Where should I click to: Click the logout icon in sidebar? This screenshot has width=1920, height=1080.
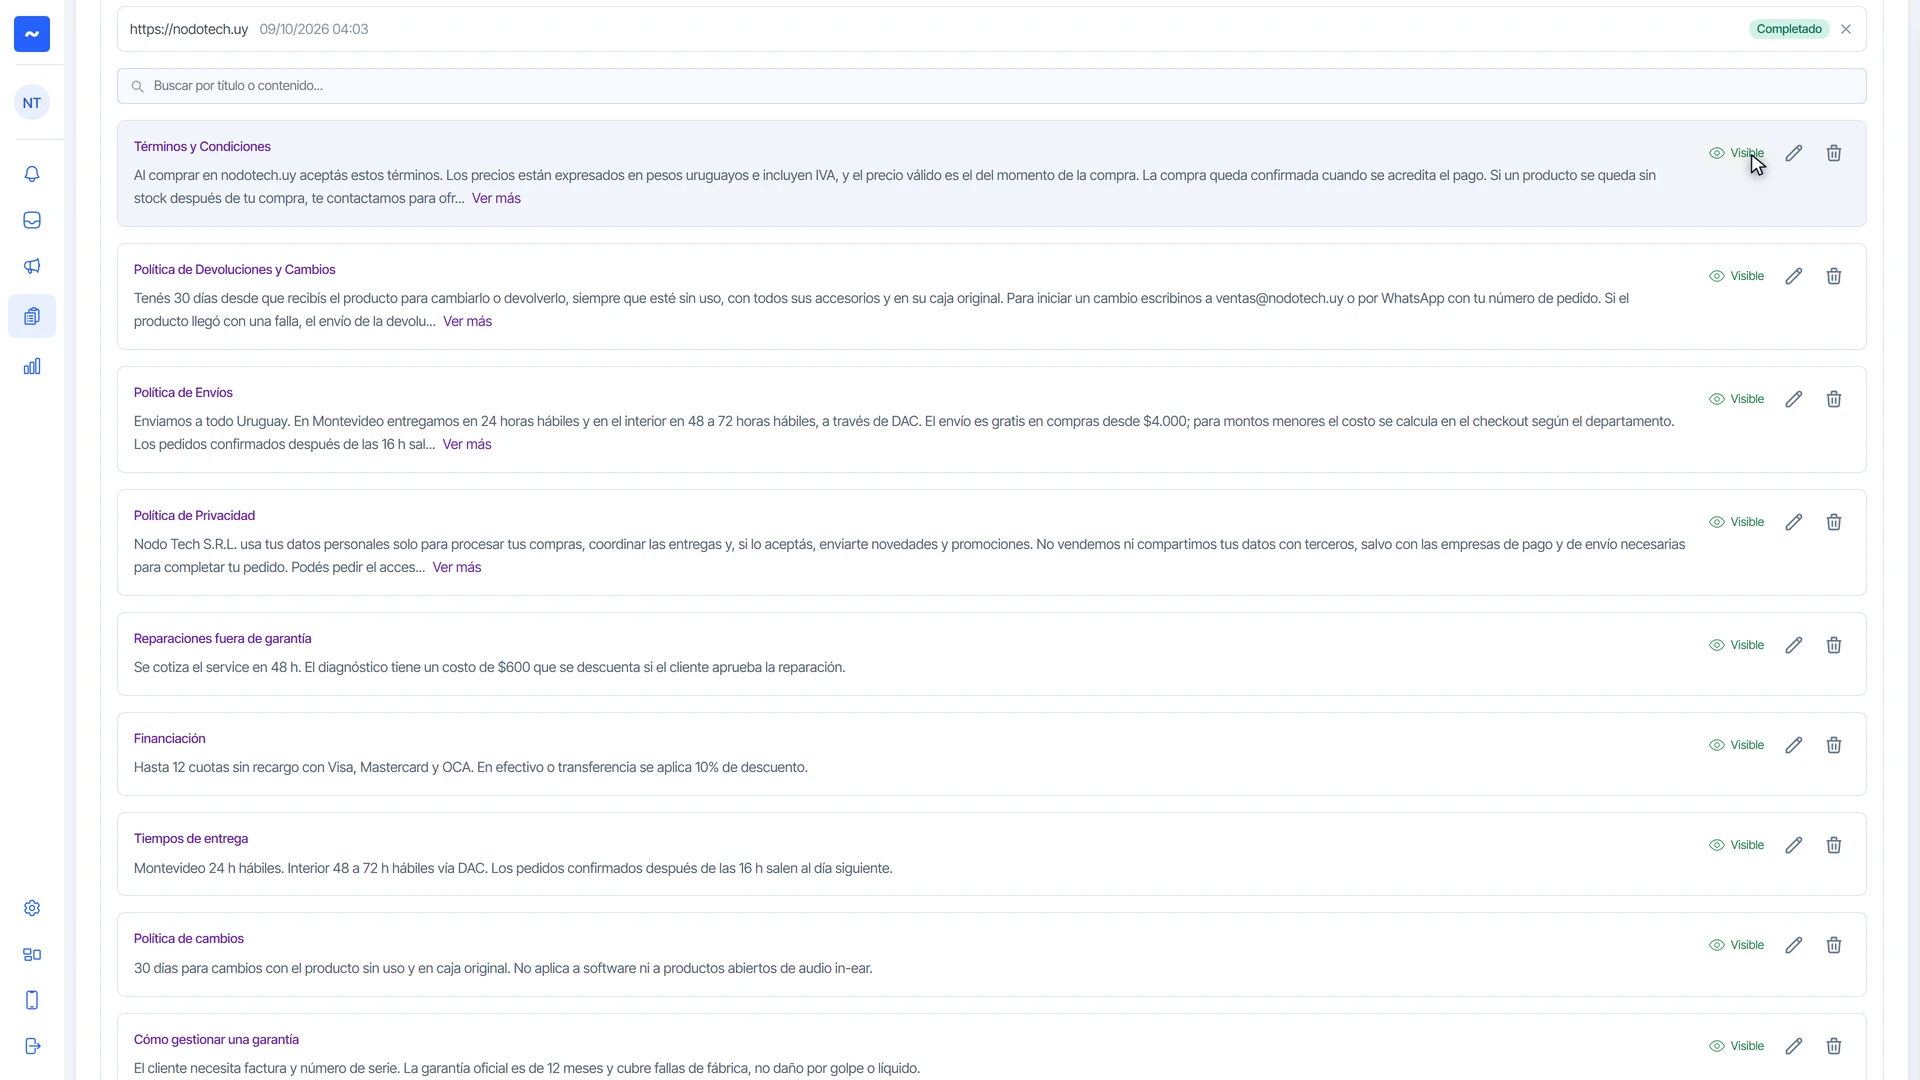point(32,1046)
